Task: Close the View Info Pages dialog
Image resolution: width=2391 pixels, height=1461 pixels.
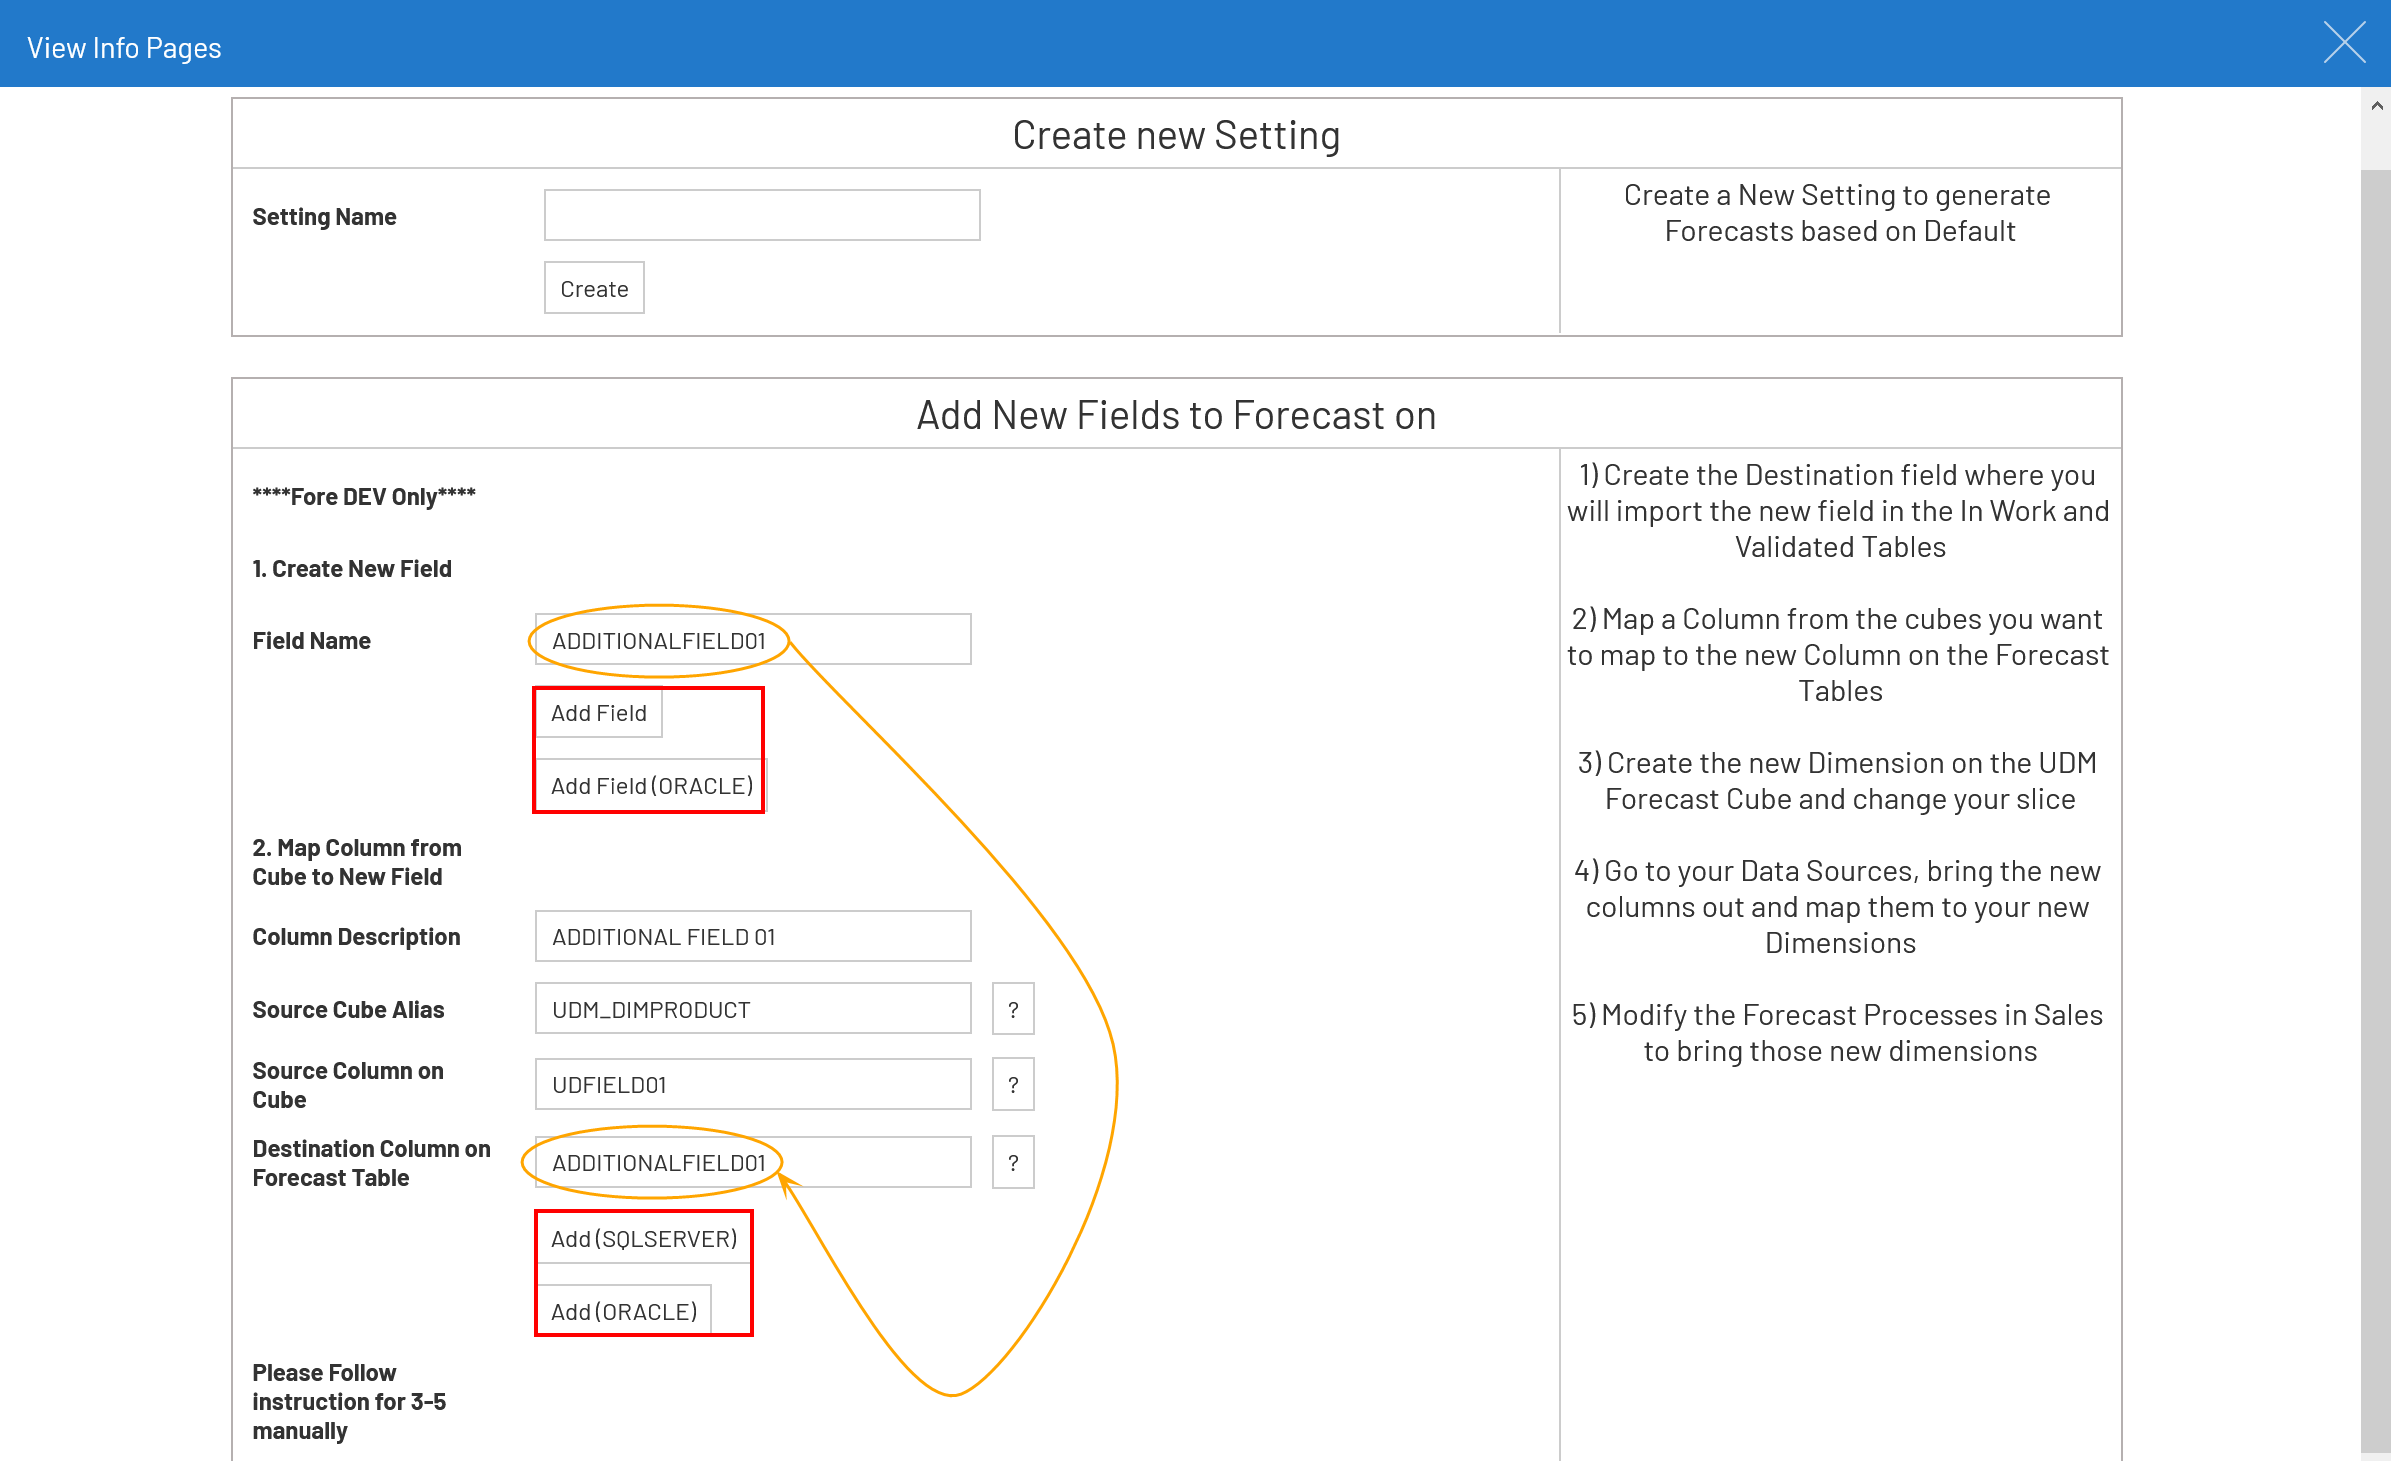Action: pyautogui.click(x=2343, y=43)
